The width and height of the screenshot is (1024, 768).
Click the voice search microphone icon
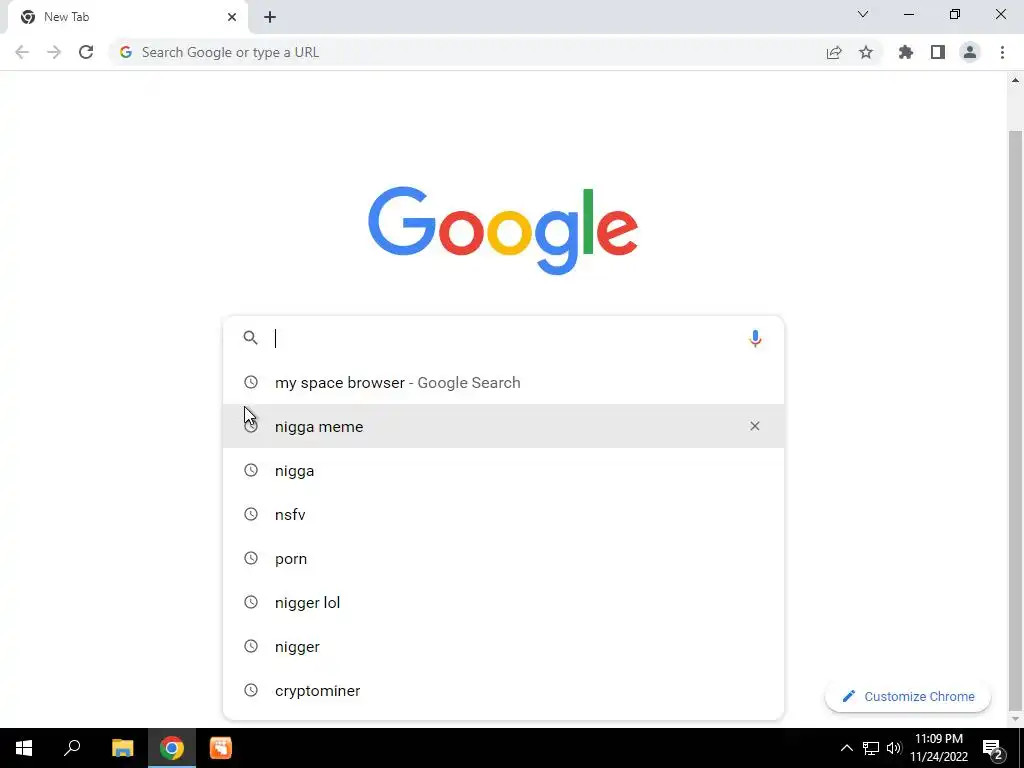click(x=755, y=338)
